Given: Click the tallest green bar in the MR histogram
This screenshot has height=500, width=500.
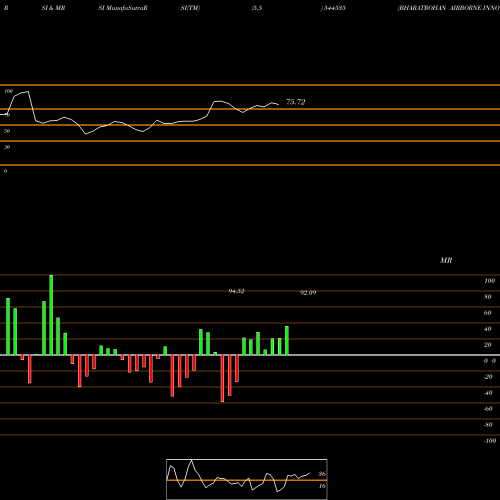Looking at the screenshot, I should 51,315.
